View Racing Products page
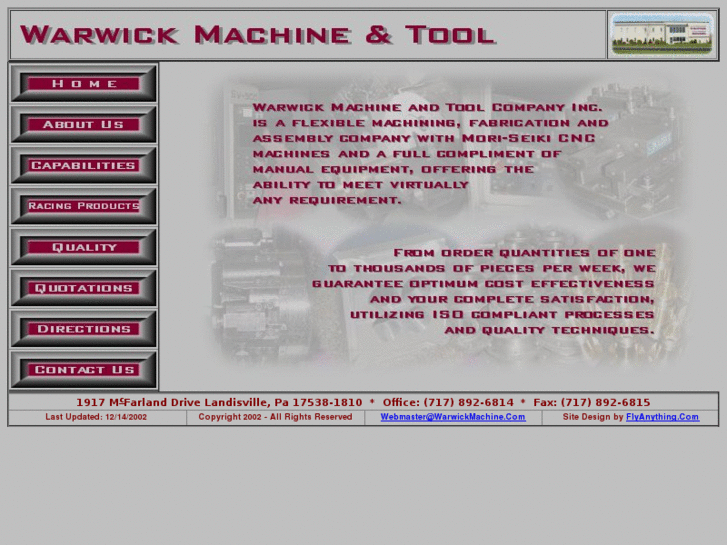Viewport: 727px width, 545px height. pyautogui.click(x=83, y=206)
